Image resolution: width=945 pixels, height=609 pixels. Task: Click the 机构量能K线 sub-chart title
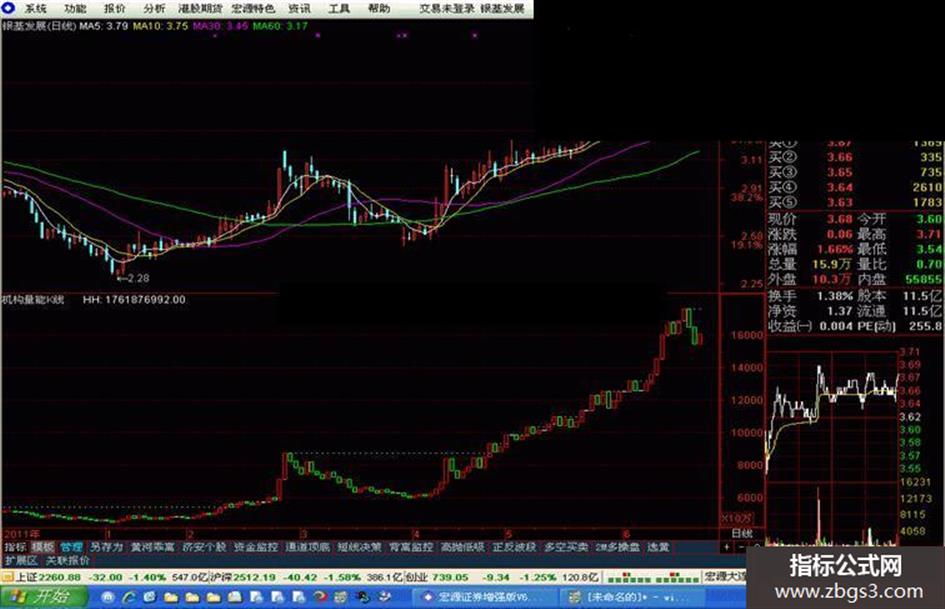pos(33,300)
